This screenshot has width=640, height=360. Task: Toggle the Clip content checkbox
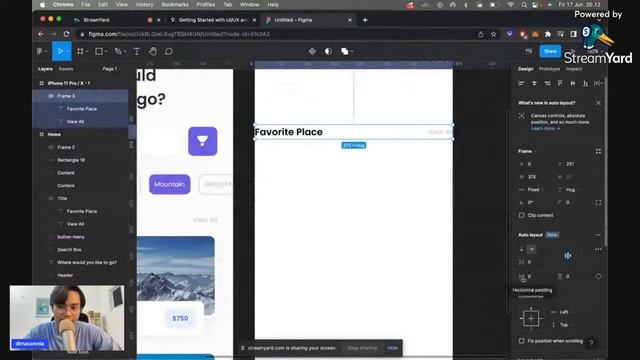[521, 215]
